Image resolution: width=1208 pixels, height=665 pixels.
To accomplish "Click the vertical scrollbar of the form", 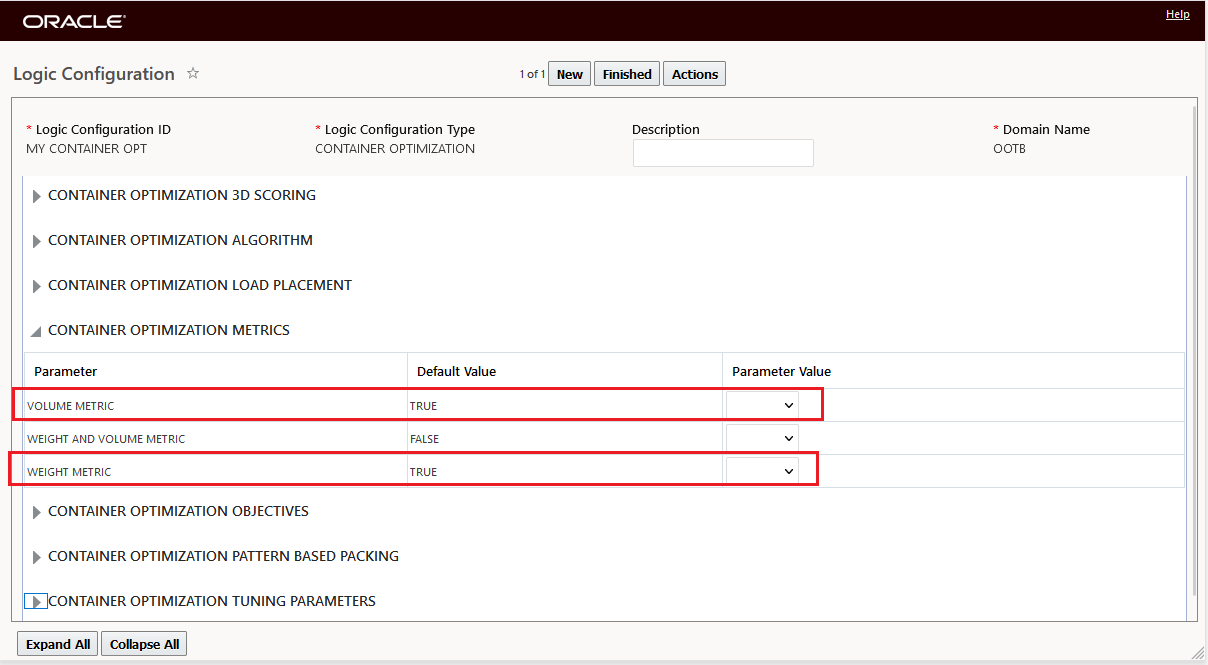I will [1196, 350].
